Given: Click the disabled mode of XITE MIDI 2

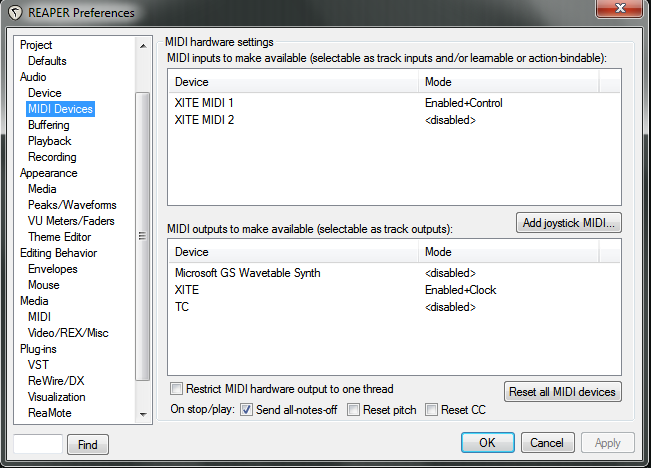Looking at the screenshot, I should (x=450, y=120).
